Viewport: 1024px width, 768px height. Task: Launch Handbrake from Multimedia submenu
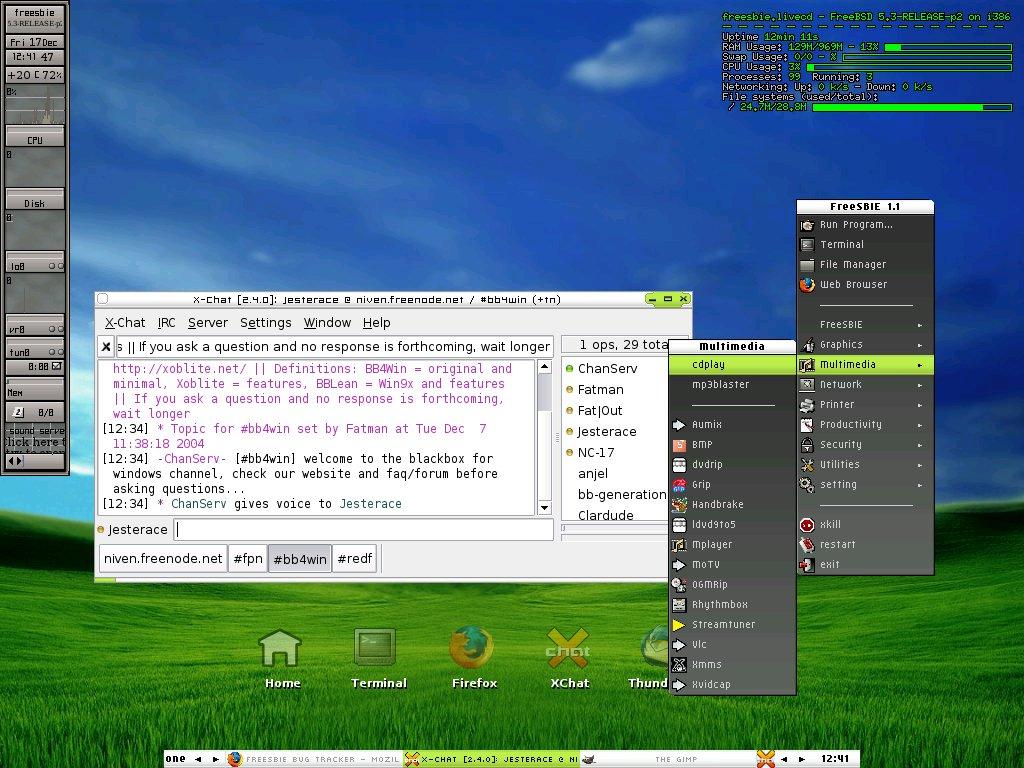pos(732,504)
